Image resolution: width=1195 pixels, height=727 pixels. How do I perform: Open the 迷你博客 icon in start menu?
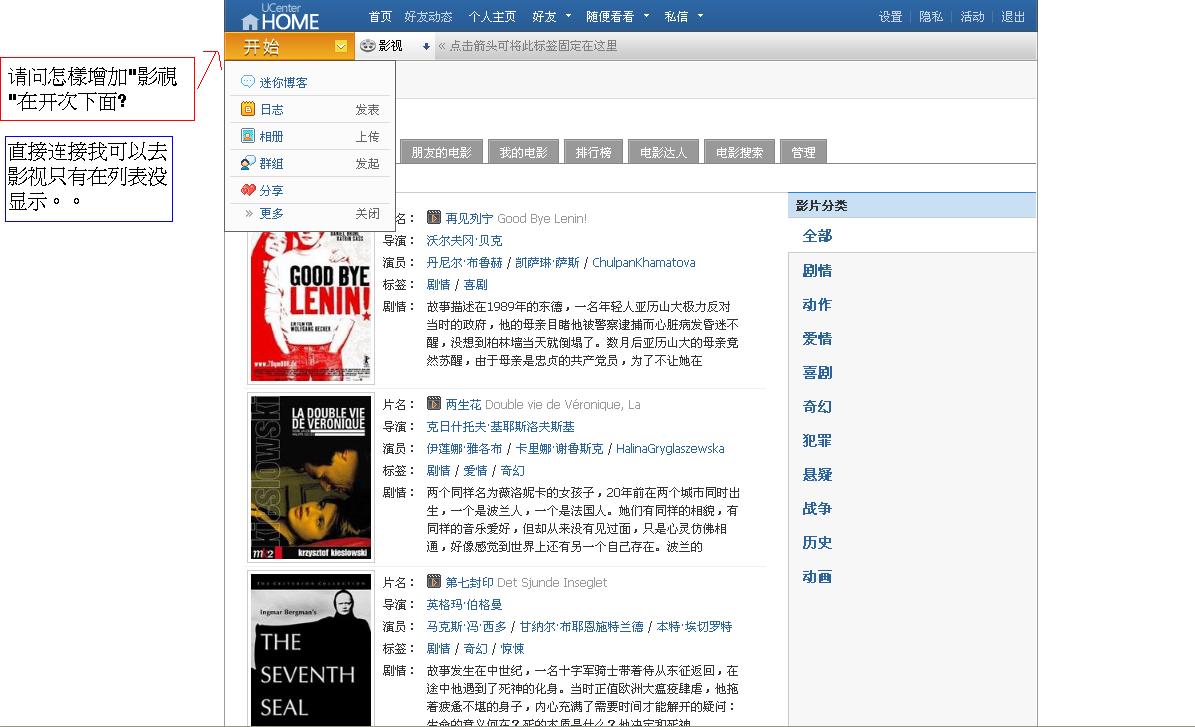click(248, 82)
